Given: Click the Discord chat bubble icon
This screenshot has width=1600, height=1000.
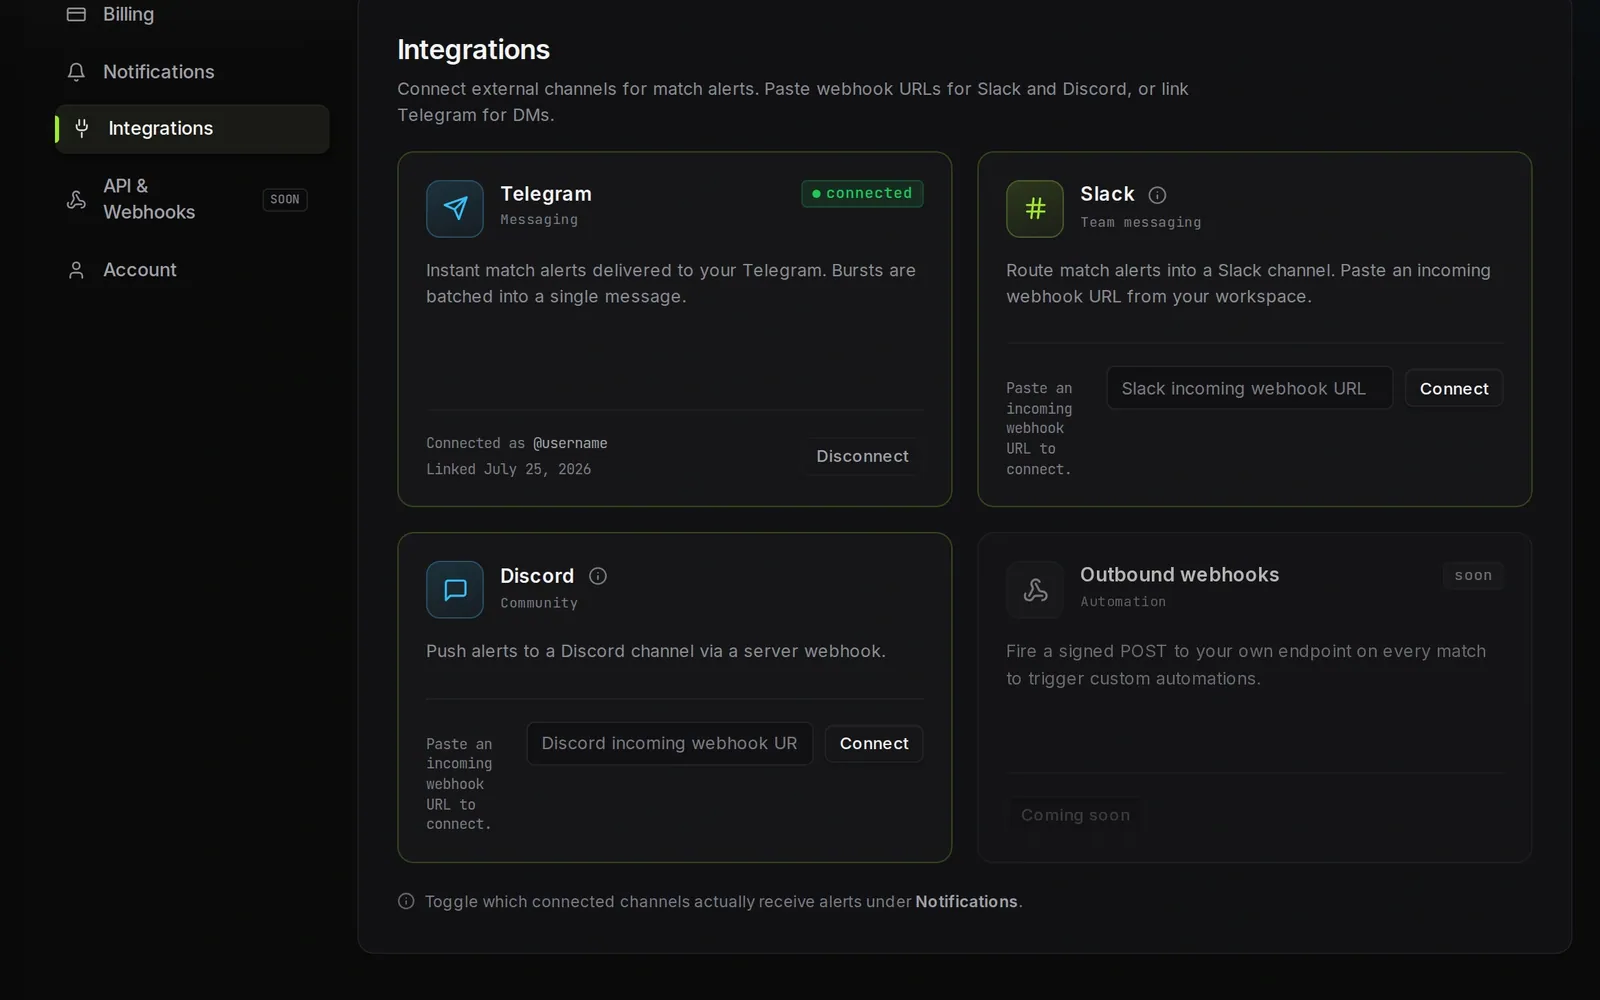Looking at the screenshot, I should point(455,590).
